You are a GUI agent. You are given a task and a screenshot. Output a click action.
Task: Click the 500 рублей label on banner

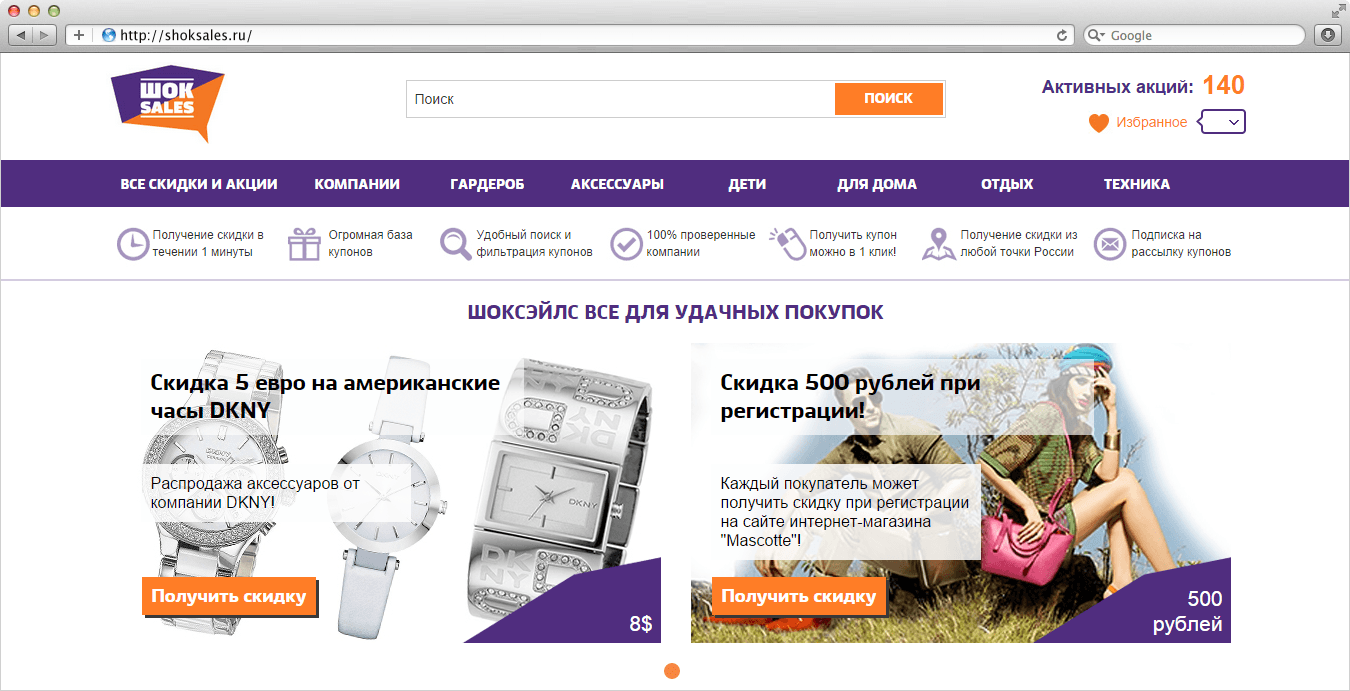tap(1187, 612)
